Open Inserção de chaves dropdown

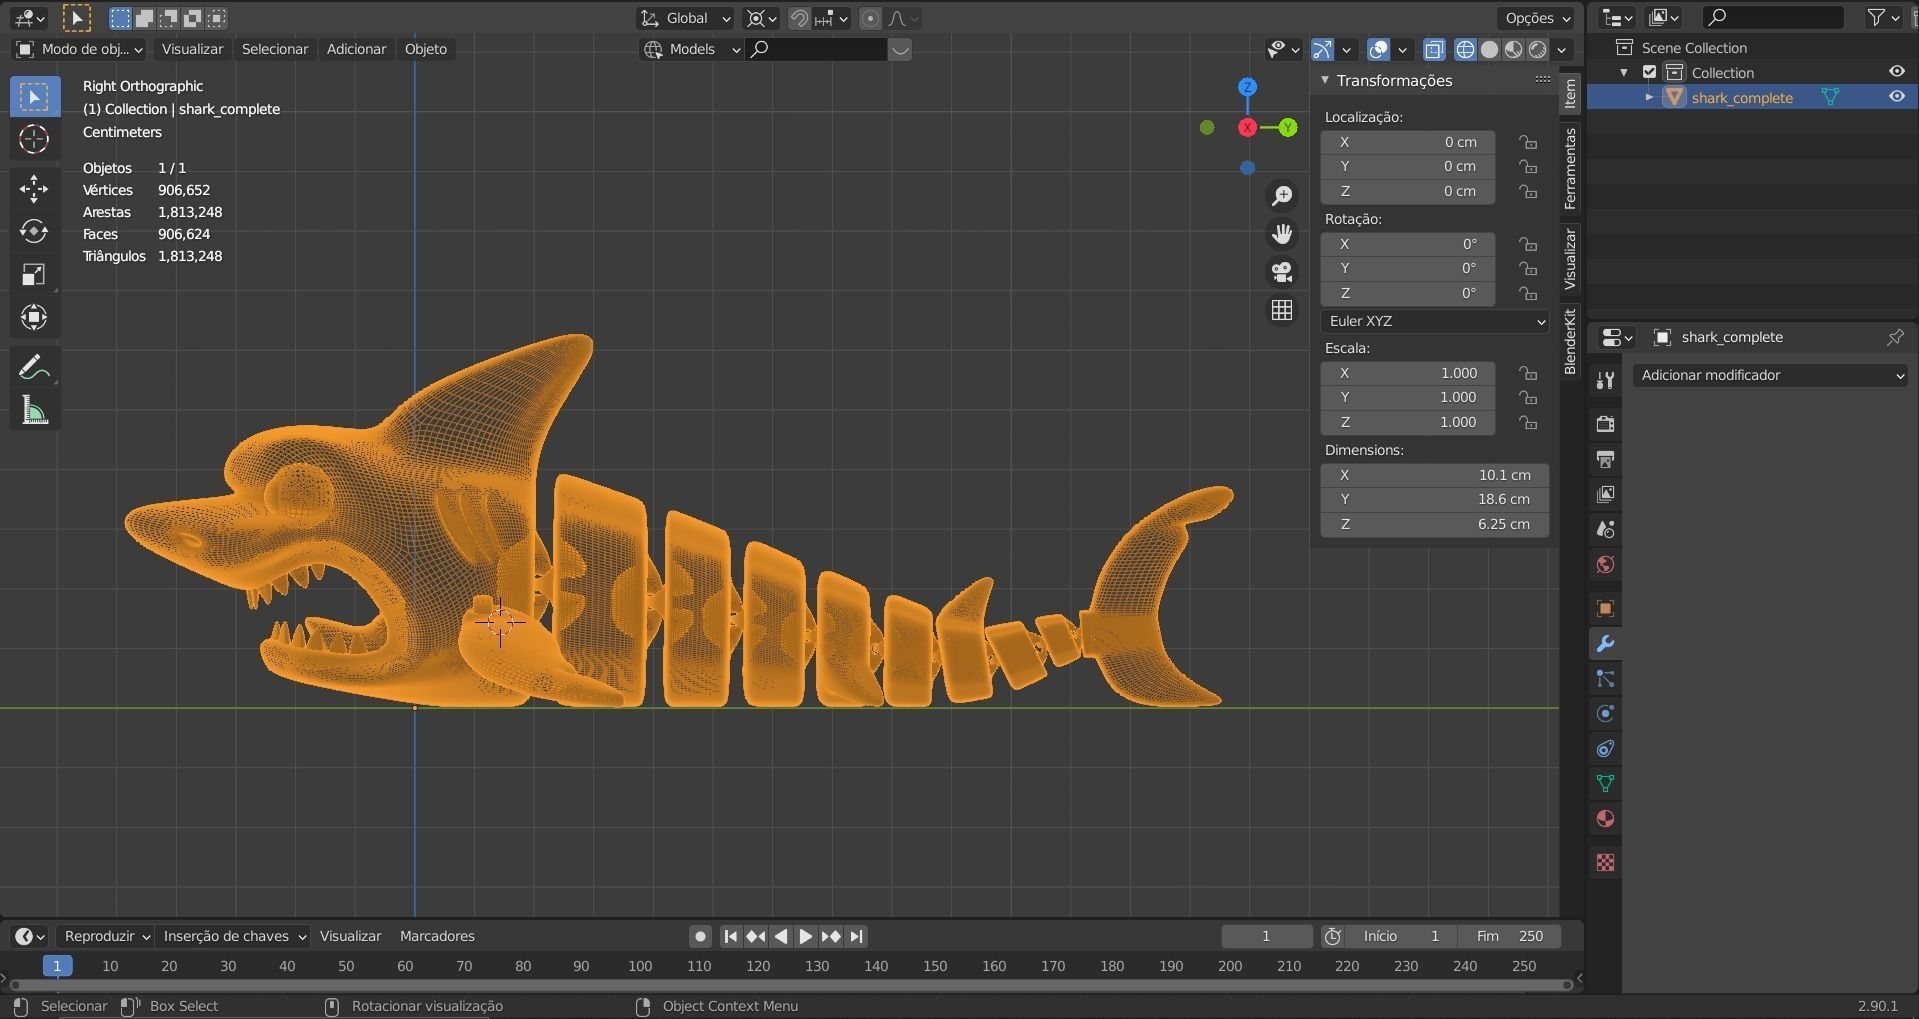pyautogui.click(x=233, y=936)
